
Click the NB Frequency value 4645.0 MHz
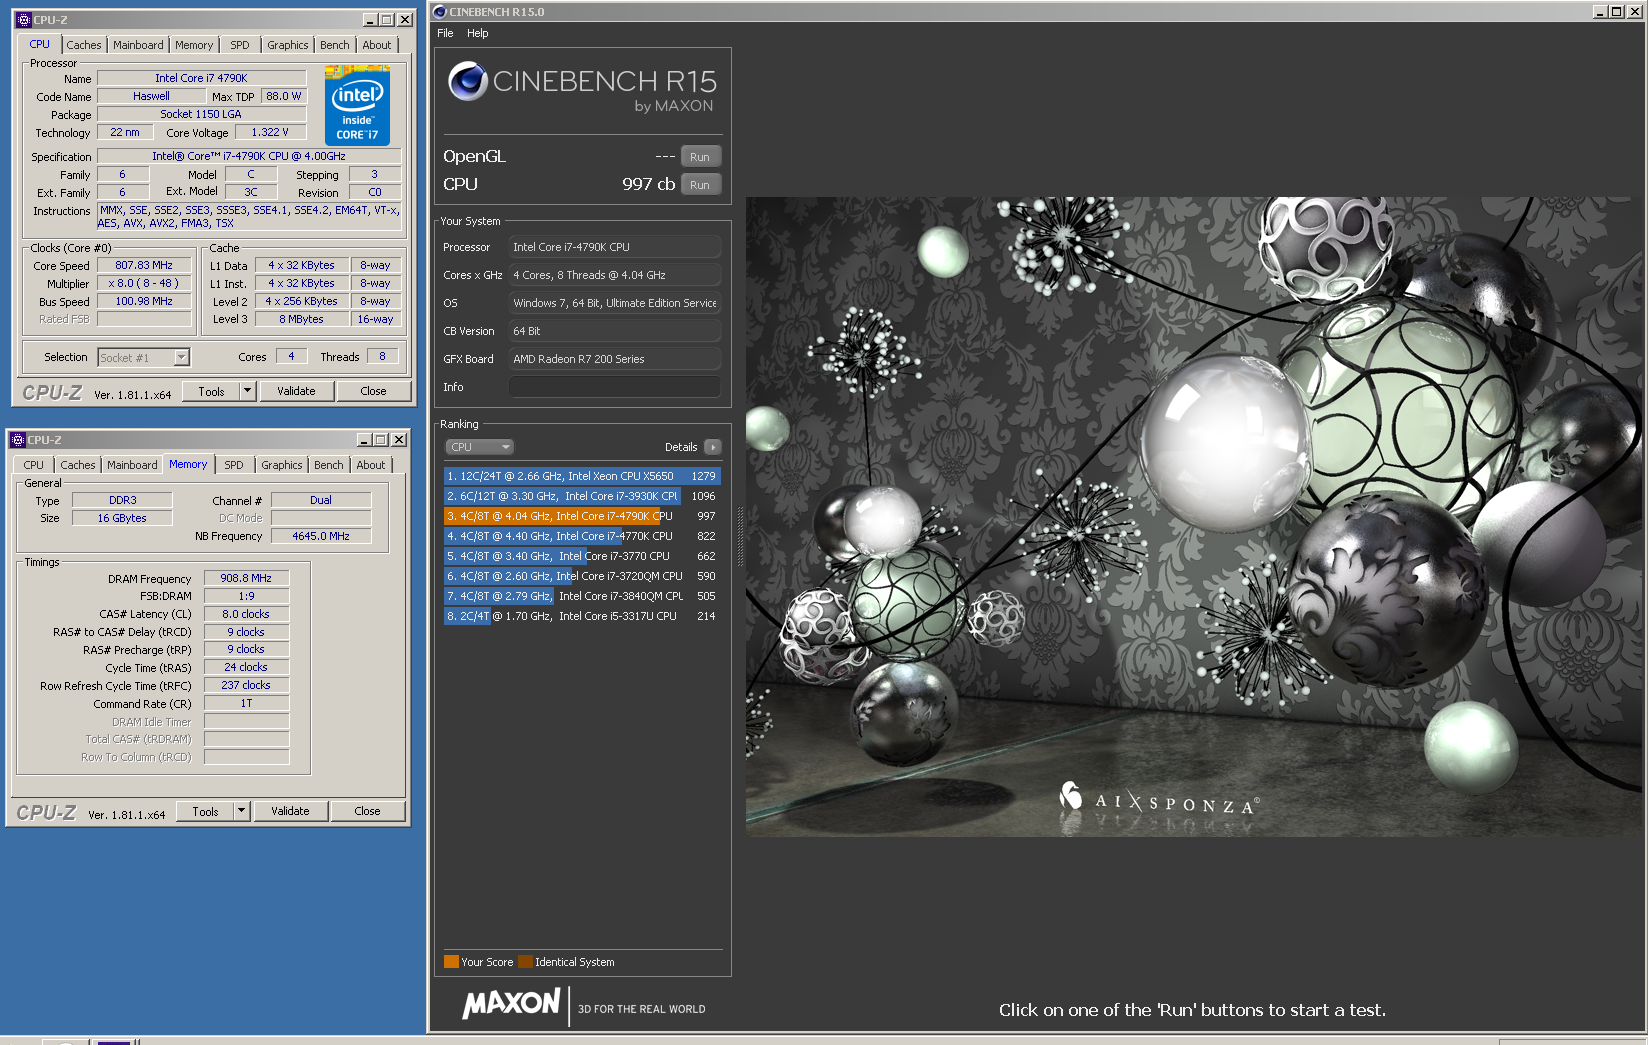pos(321,536)
